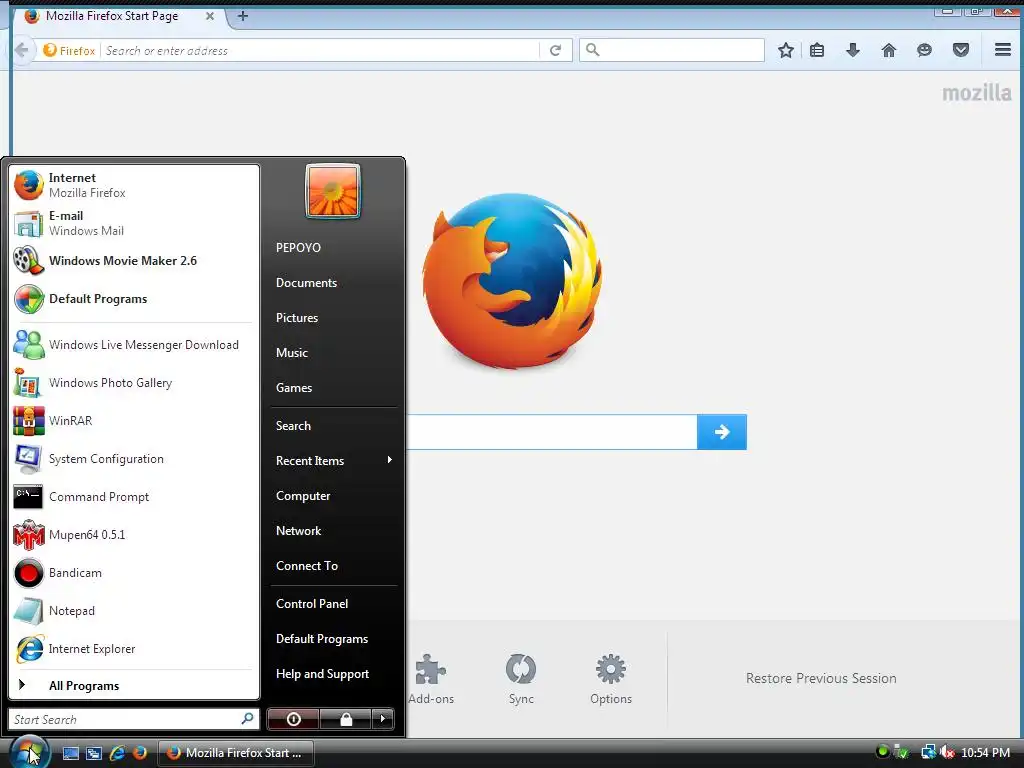Open Music folder
This screenshot has width=1024, height=768.
(x=291, y=353)
